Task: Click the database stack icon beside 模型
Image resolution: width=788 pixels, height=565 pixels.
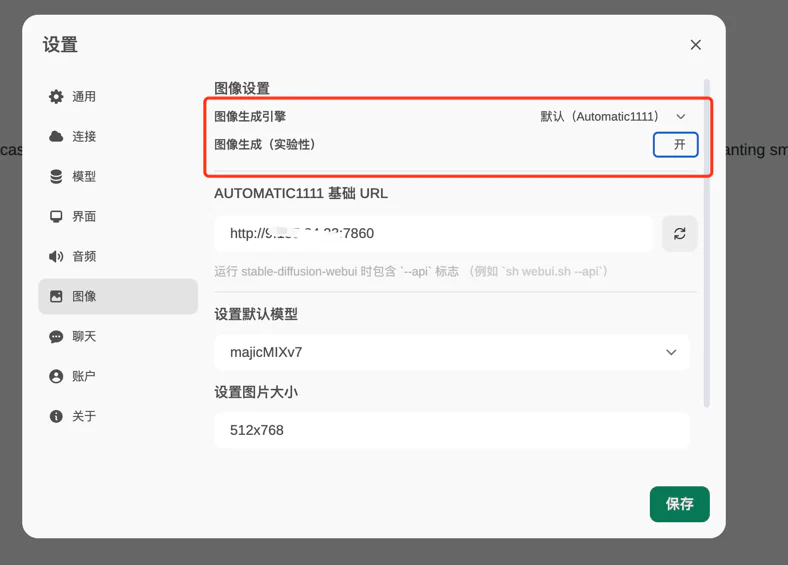Action: click(56, 177)
